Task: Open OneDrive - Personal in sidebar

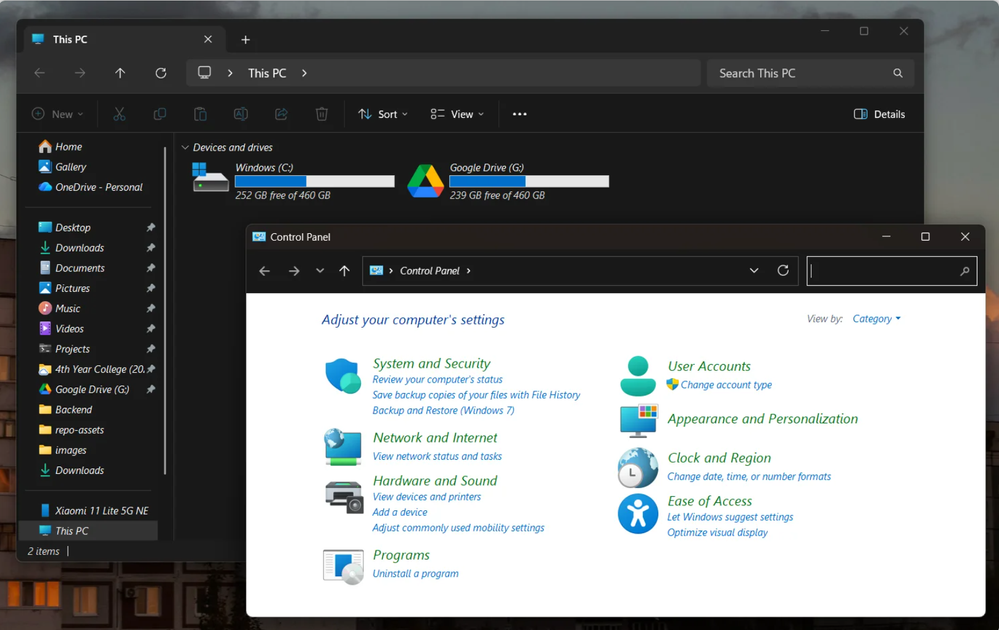Action: [90, 187]
